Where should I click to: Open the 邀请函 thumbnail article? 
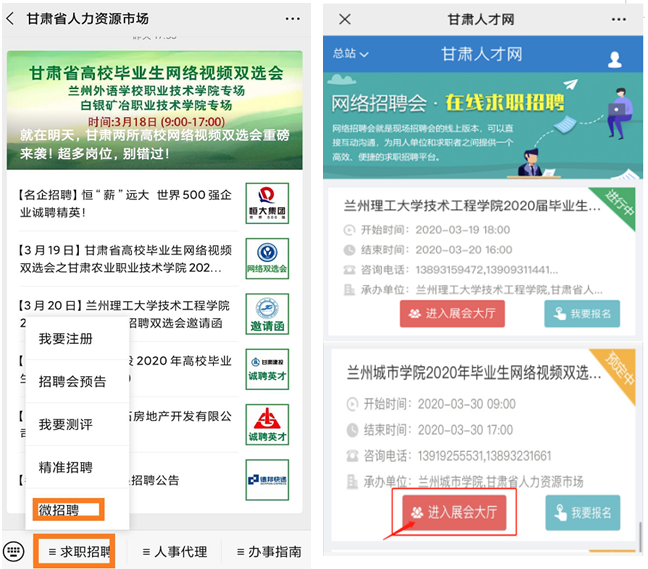tap(267, 314)
